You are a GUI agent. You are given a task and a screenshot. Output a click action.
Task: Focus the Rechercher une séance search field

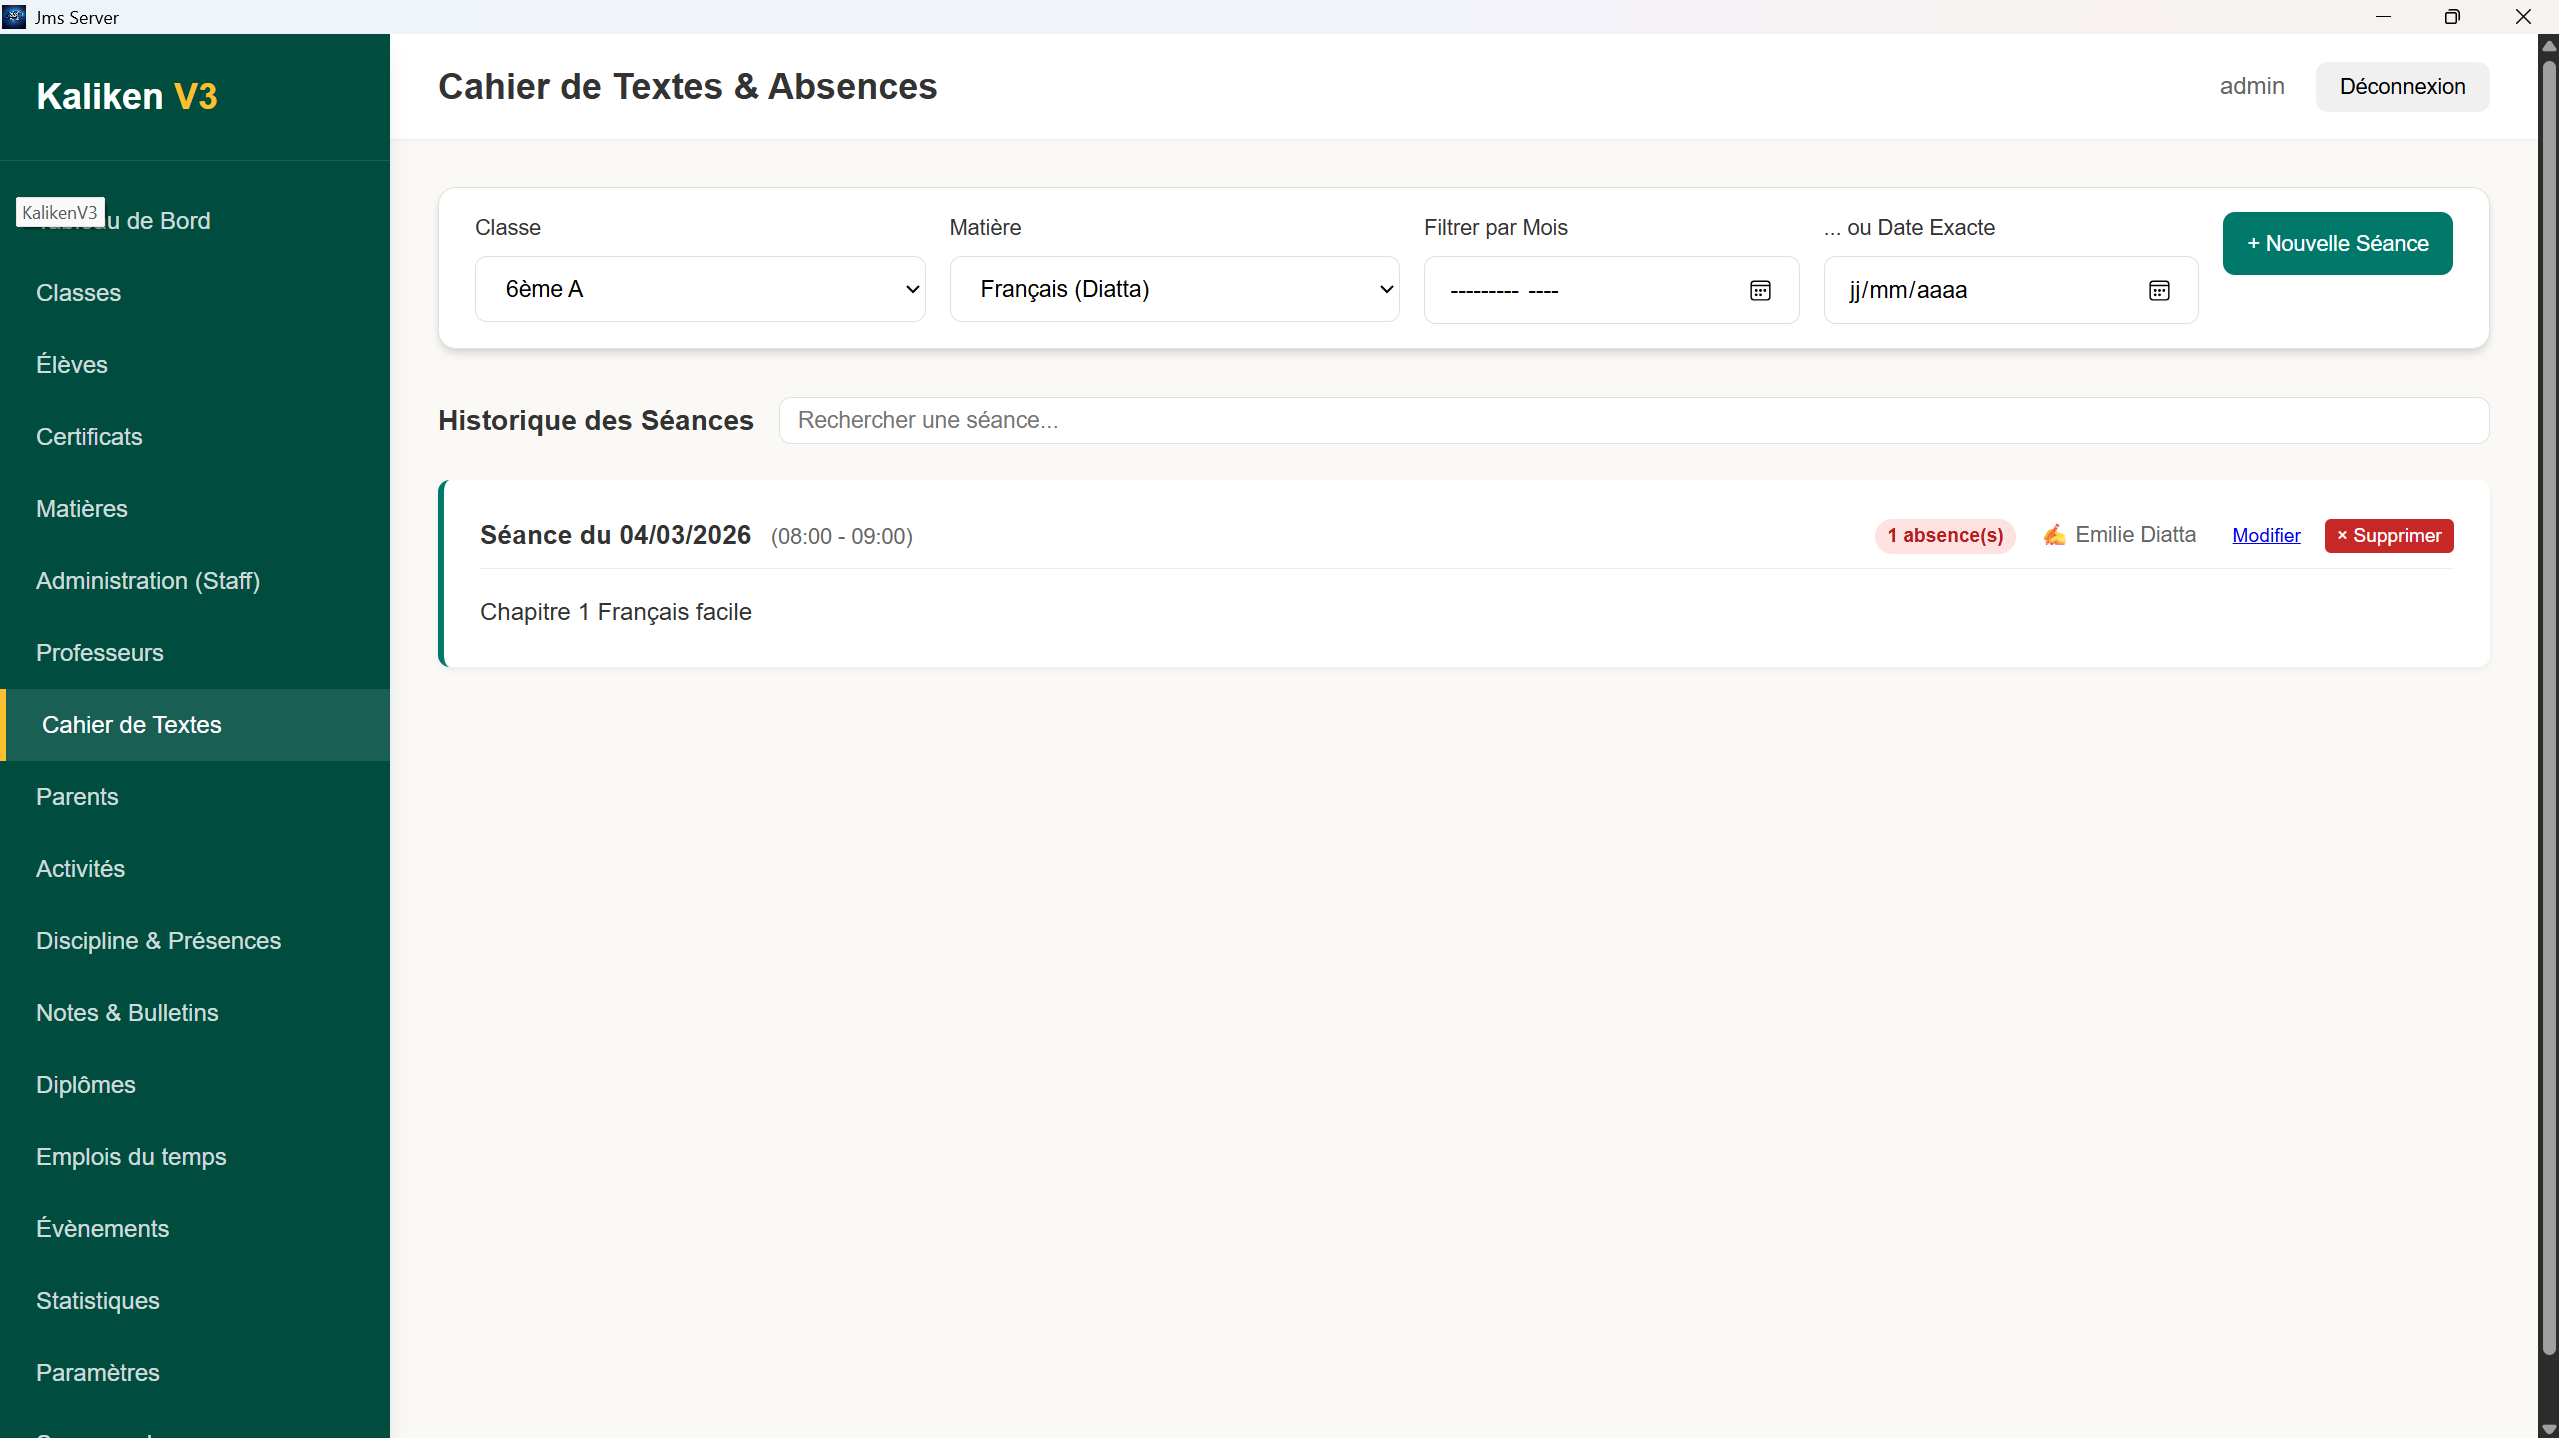point(1633,420)
